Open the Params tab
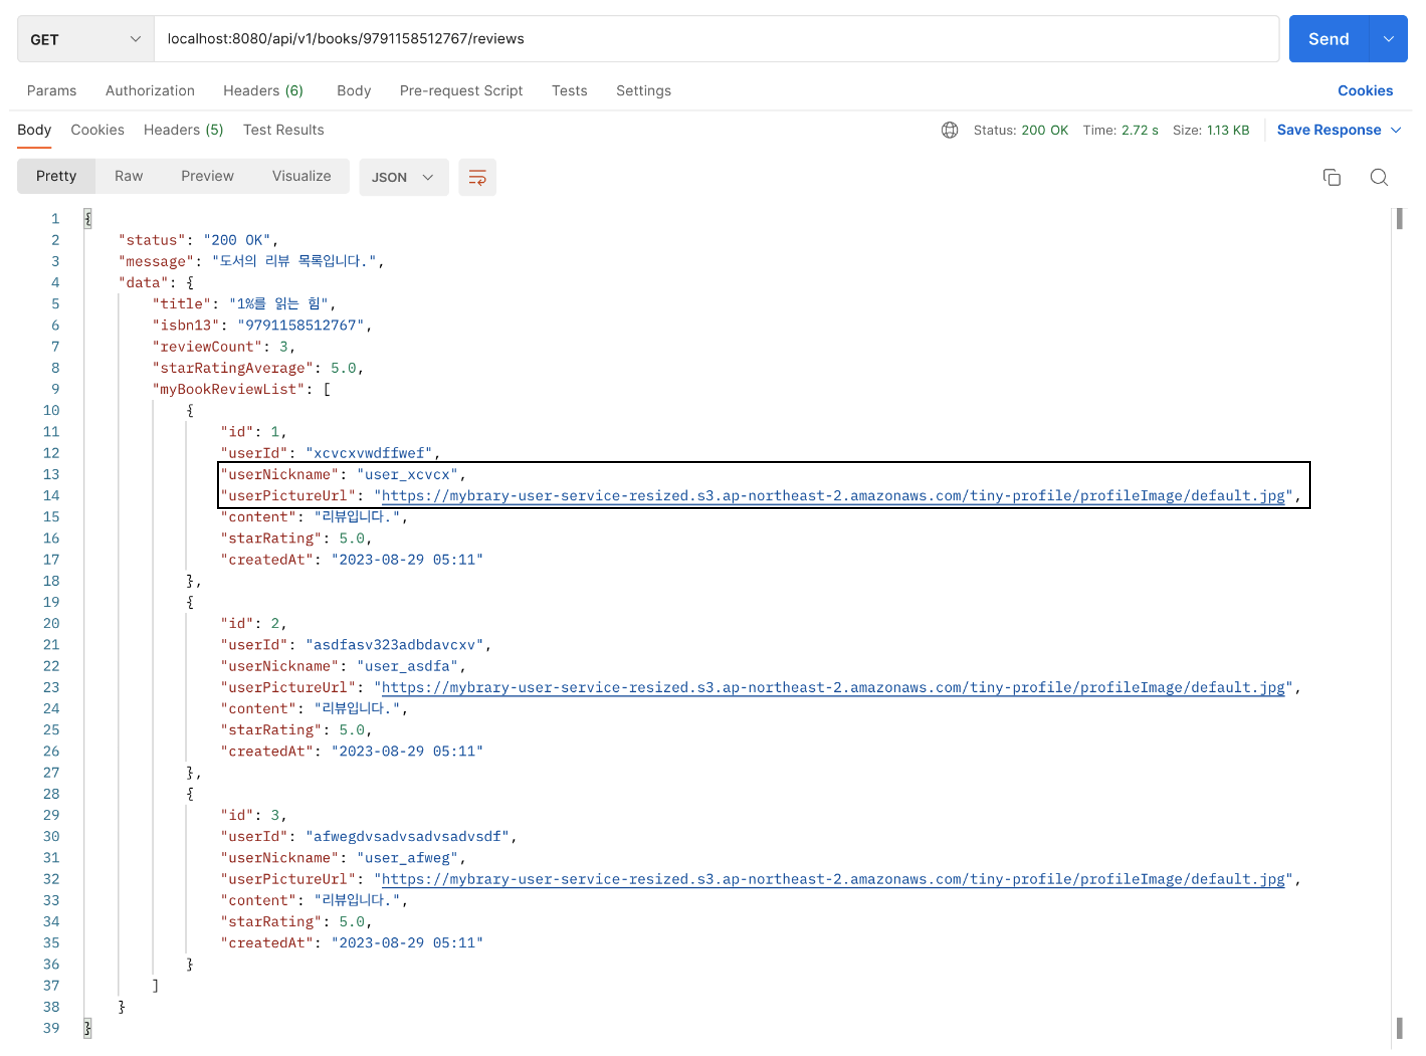Viewport: 1426px width, 1056px height. 52,90
